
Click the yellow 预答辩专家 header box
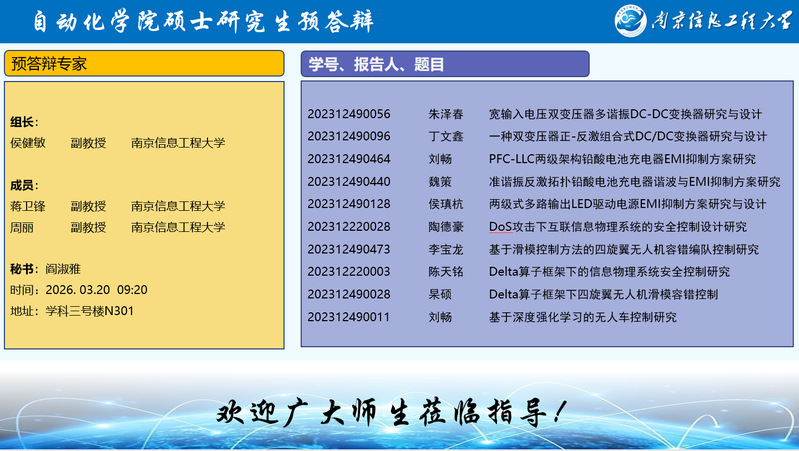144,64
